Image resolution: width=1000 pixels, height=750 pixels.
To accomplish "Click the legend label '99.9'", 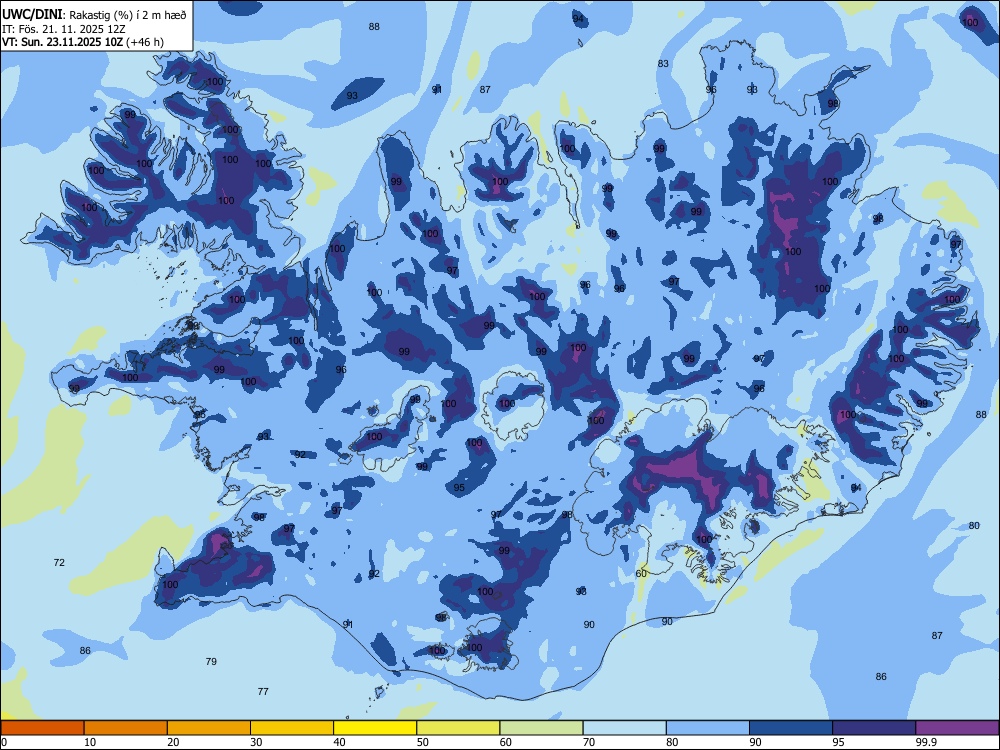I will pos(925,742).
